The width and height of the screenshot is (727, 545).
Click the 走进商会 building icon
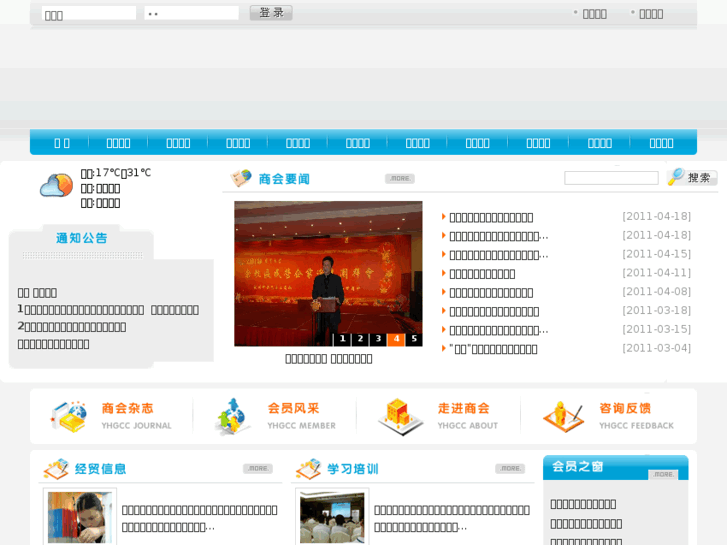pos(400,417)
